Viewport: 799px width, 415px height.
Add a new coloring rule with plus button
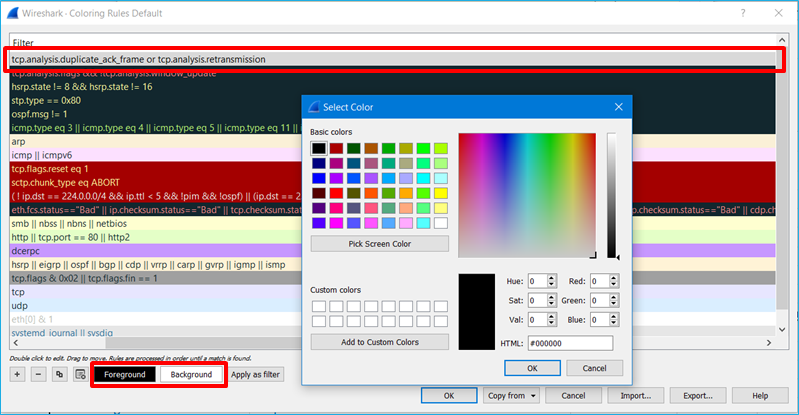pos(17,374)
